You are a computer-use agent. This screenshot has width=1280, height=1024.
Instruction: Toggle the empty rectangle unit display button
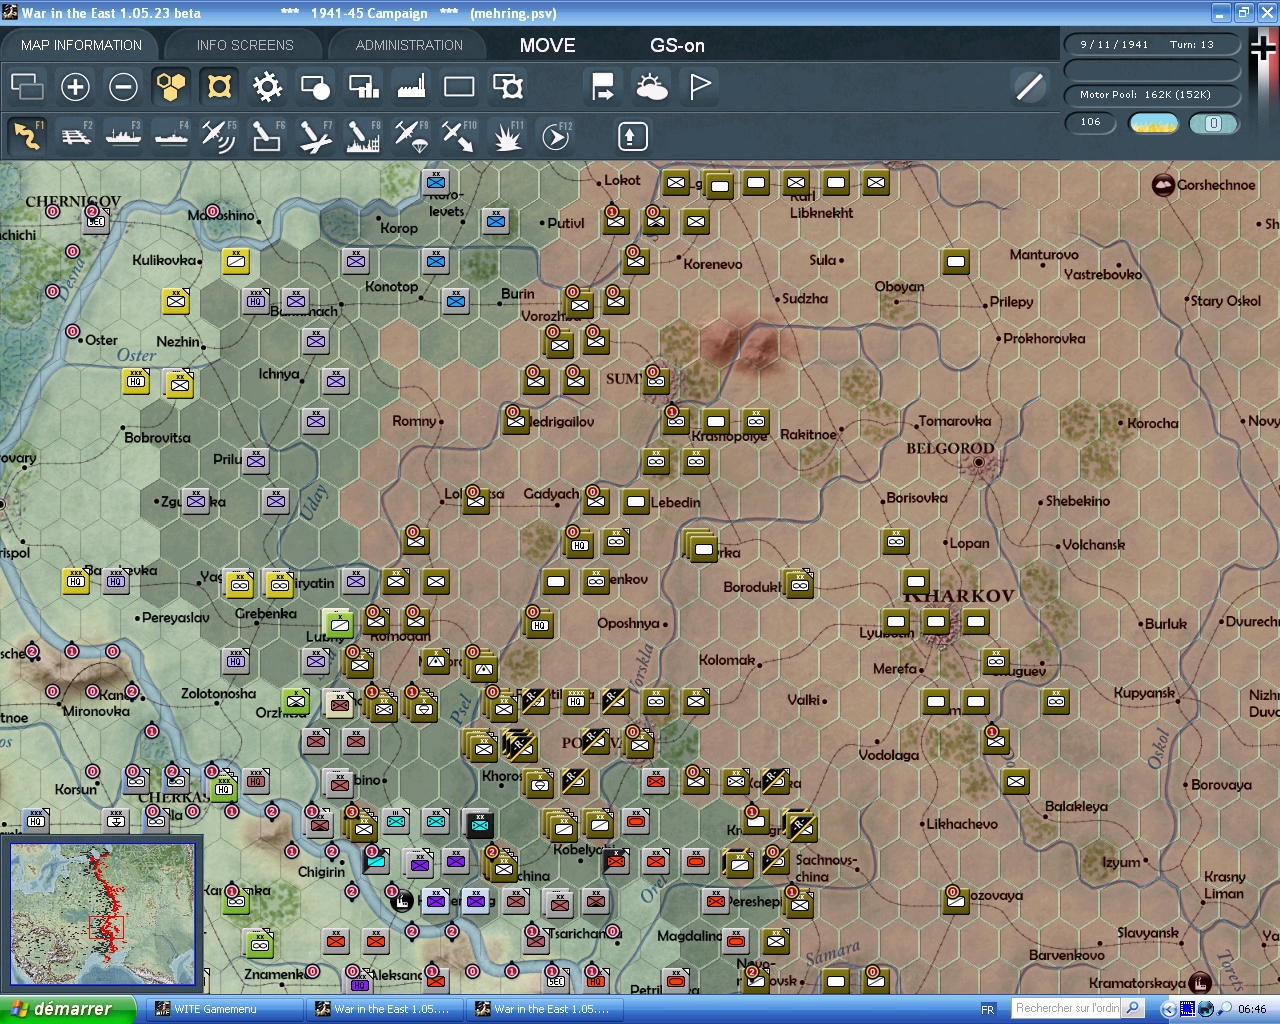[x=459, y=87]
